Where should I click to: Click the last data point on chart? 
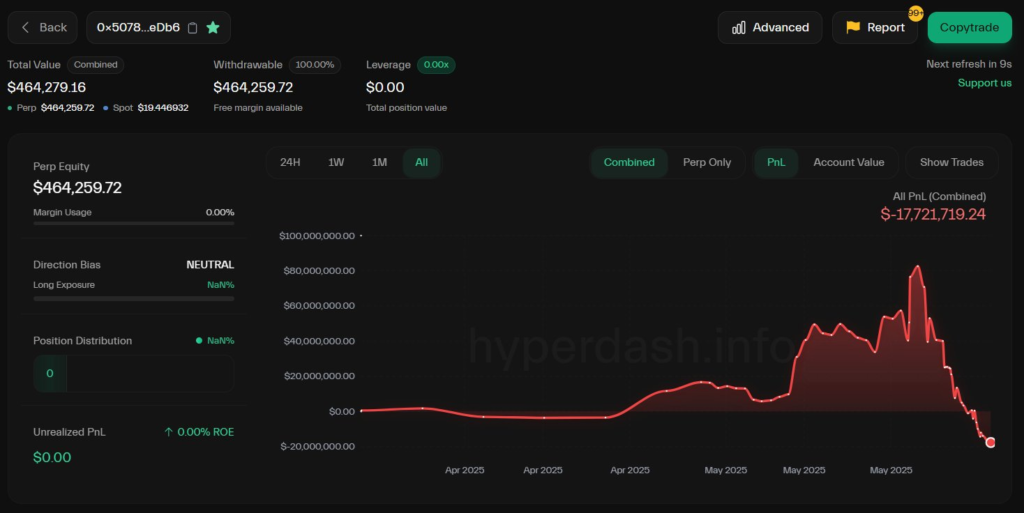click(x=990, y=442)
